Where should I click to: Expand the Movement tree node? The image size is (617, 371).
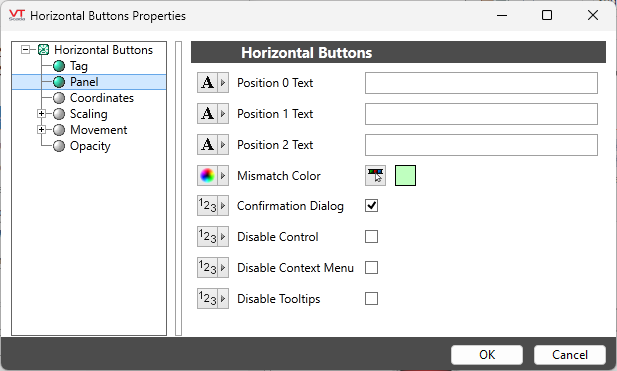(x=41, y=129)
